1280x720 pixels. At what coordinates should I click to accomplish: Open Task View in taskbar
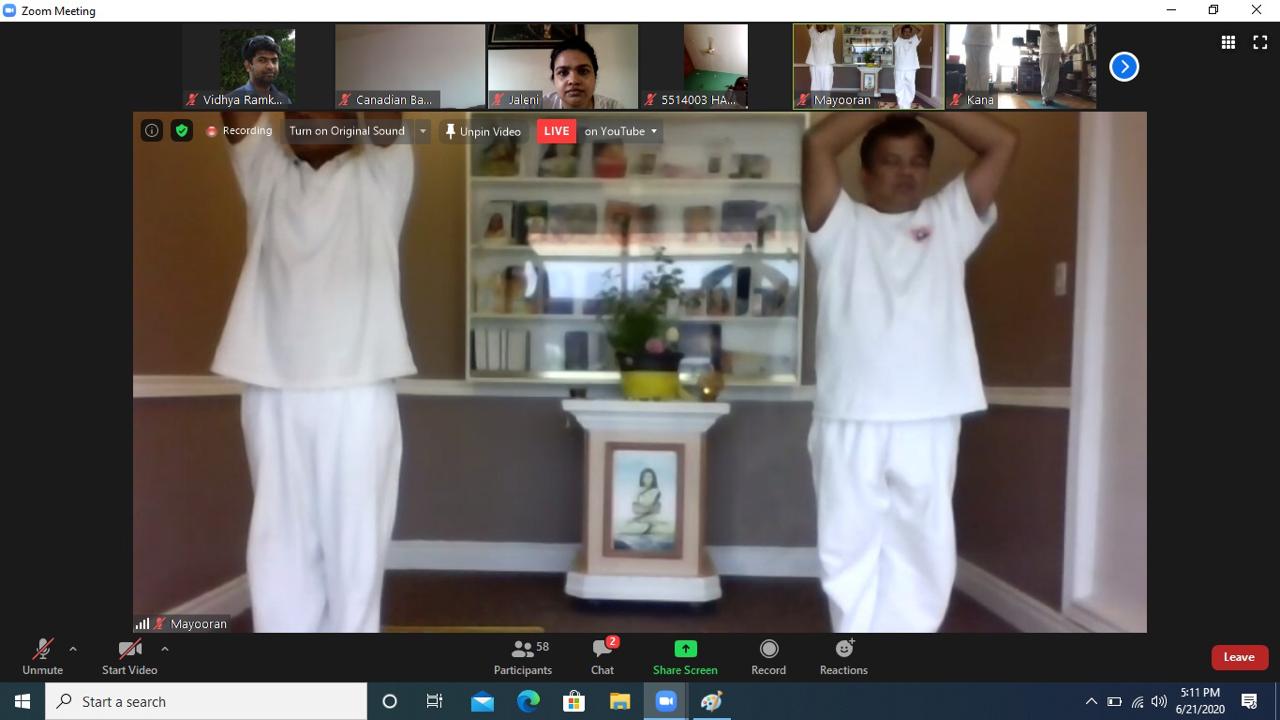(x=435, y=701)
